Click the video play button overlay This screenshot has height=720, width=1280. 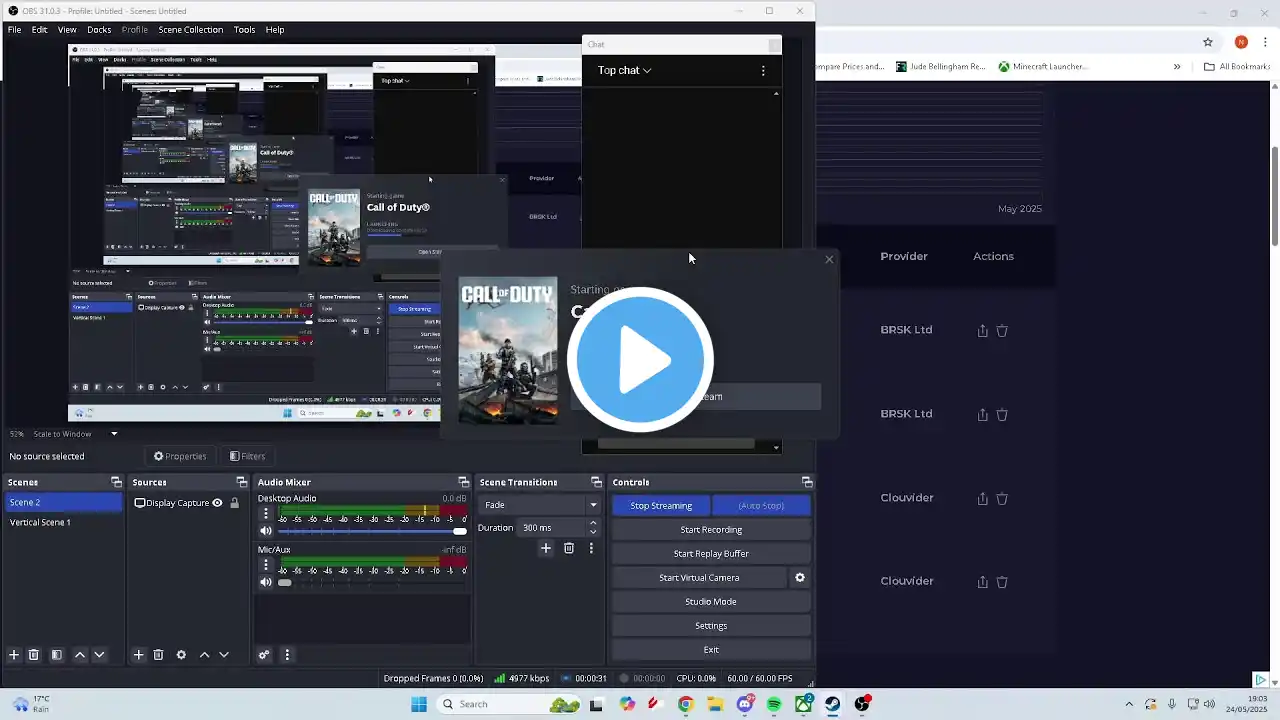pos(640,359)
